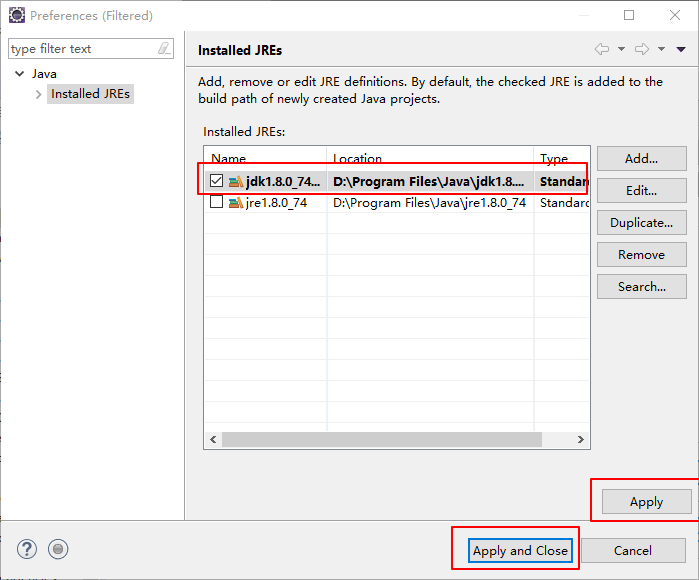Clear the filter text with eraser icon
Screen dimensions: 699x580
164,49
